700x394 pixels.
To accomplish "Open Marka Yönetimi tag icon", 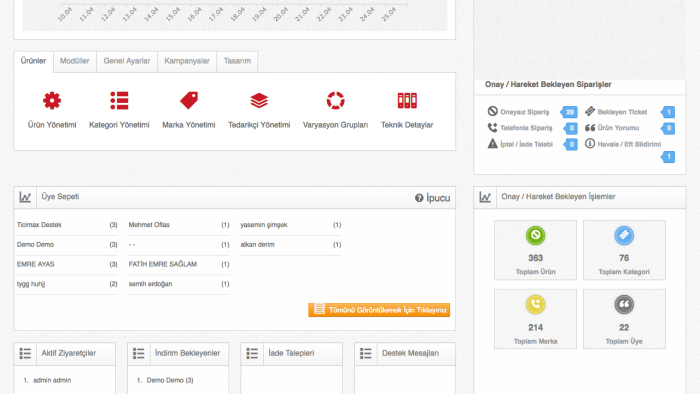I will (189, 101).
